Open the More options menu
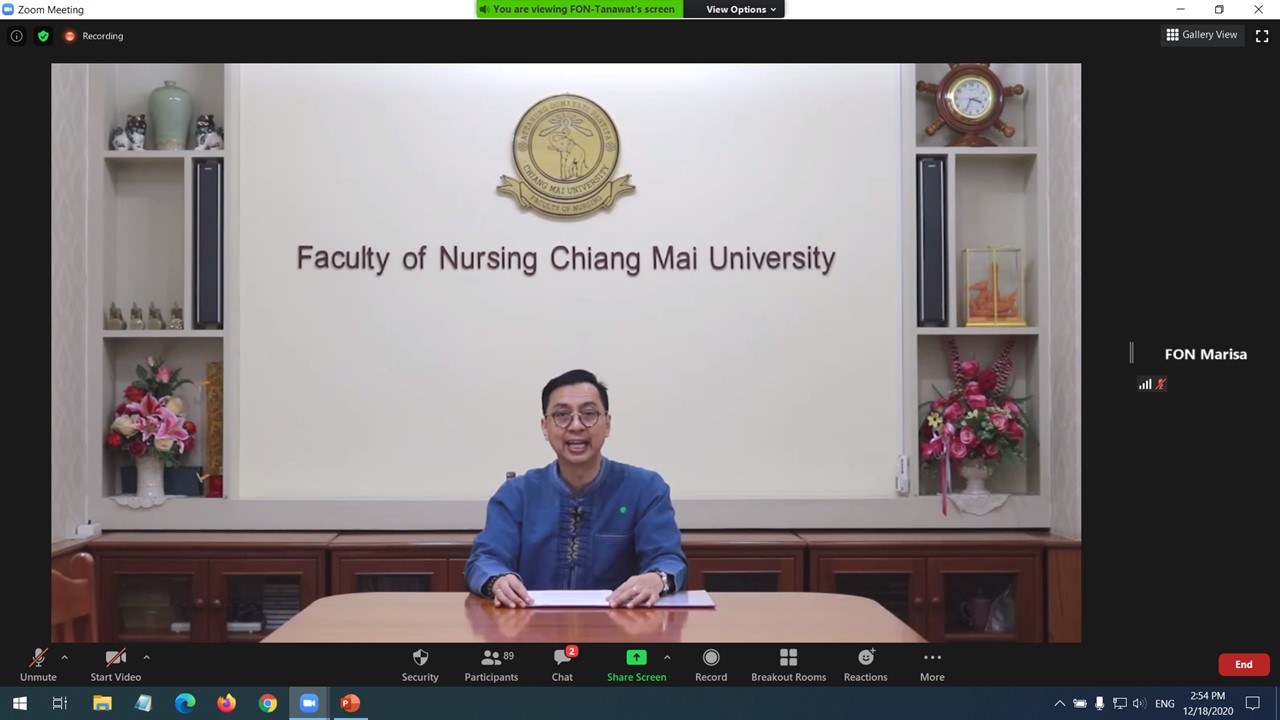The height and width of the screenshot is (720, 1280). (x=932, y=665)
